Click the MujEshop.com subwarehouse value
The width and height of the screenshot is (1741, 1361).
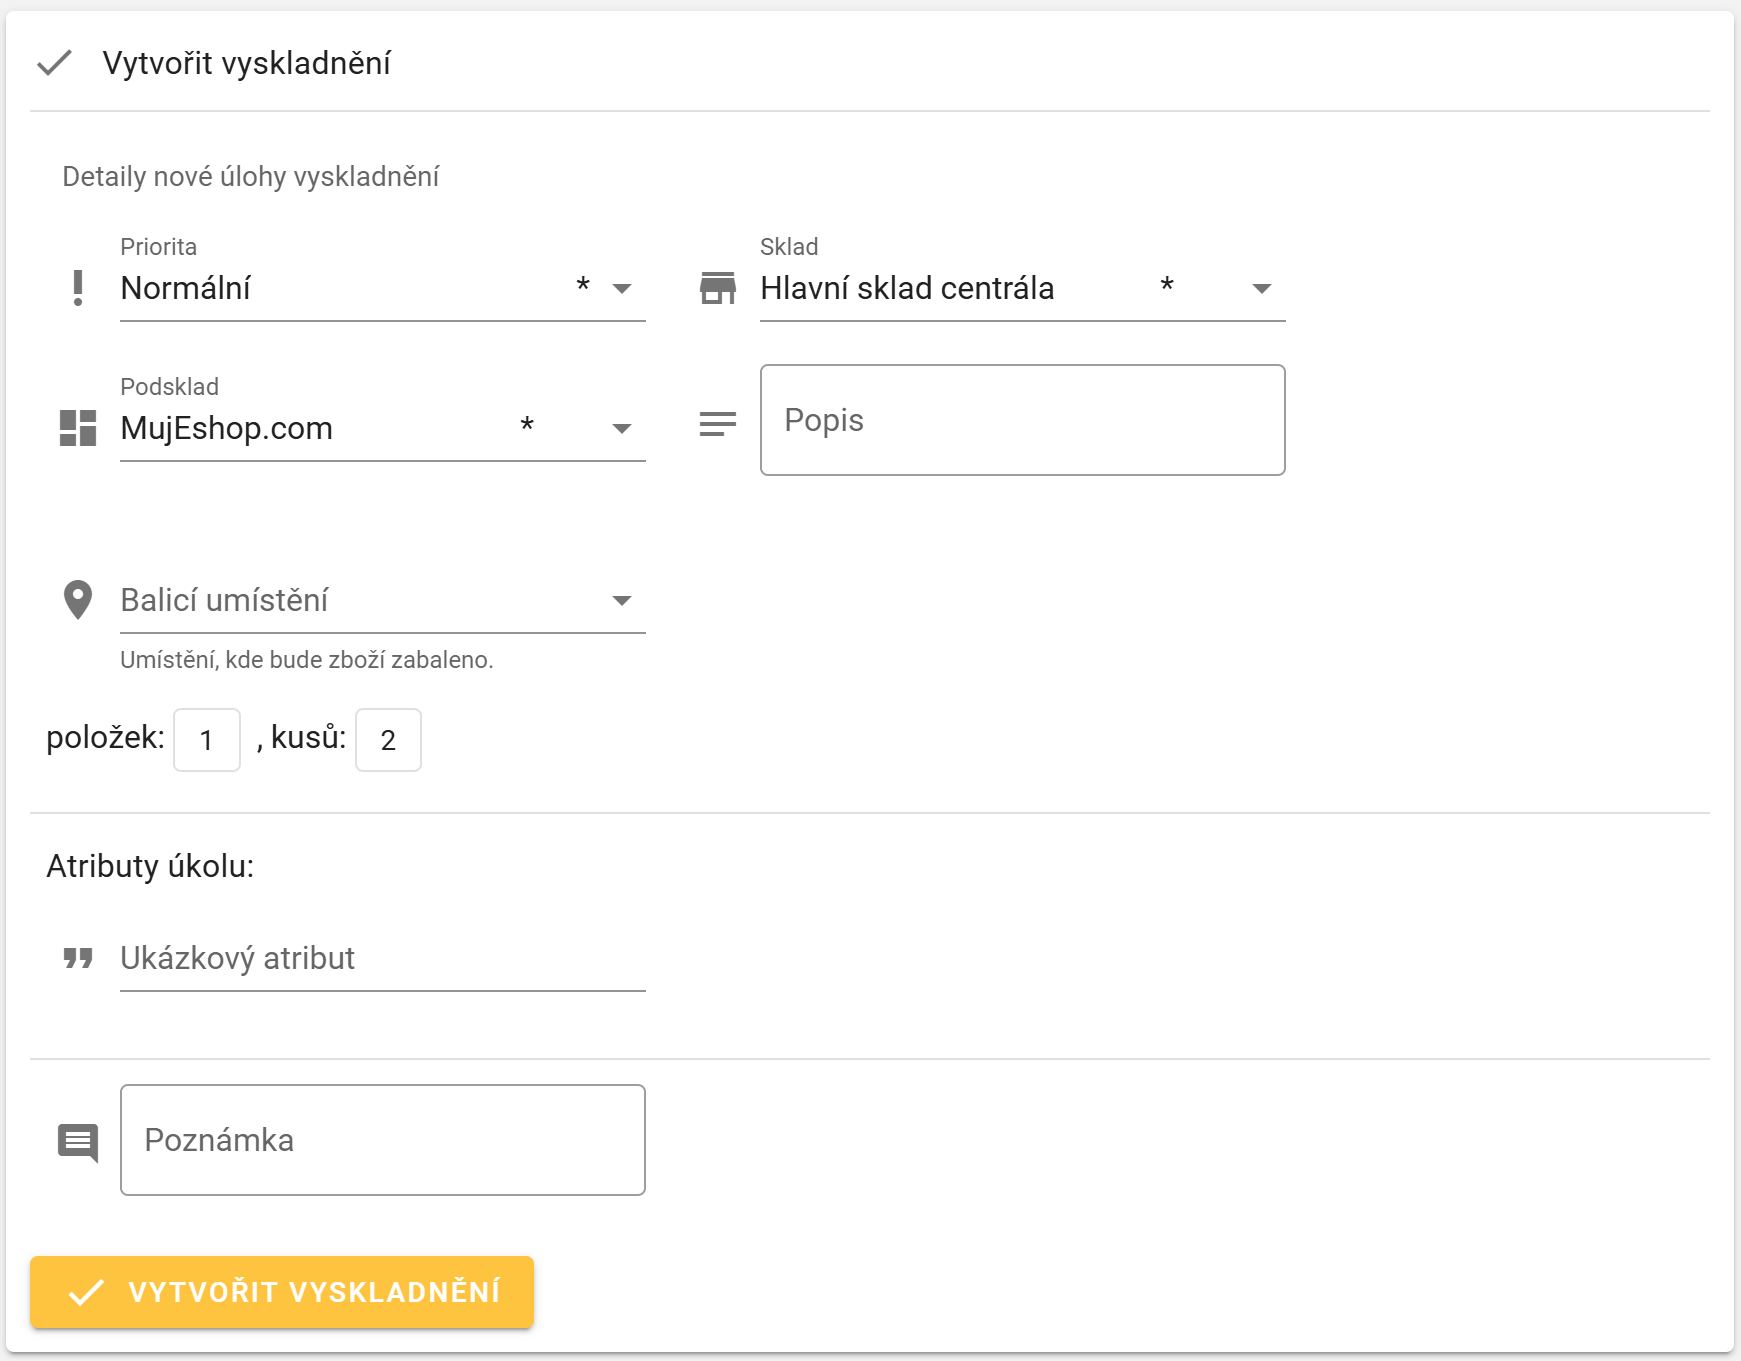click(x=227, y=428)
